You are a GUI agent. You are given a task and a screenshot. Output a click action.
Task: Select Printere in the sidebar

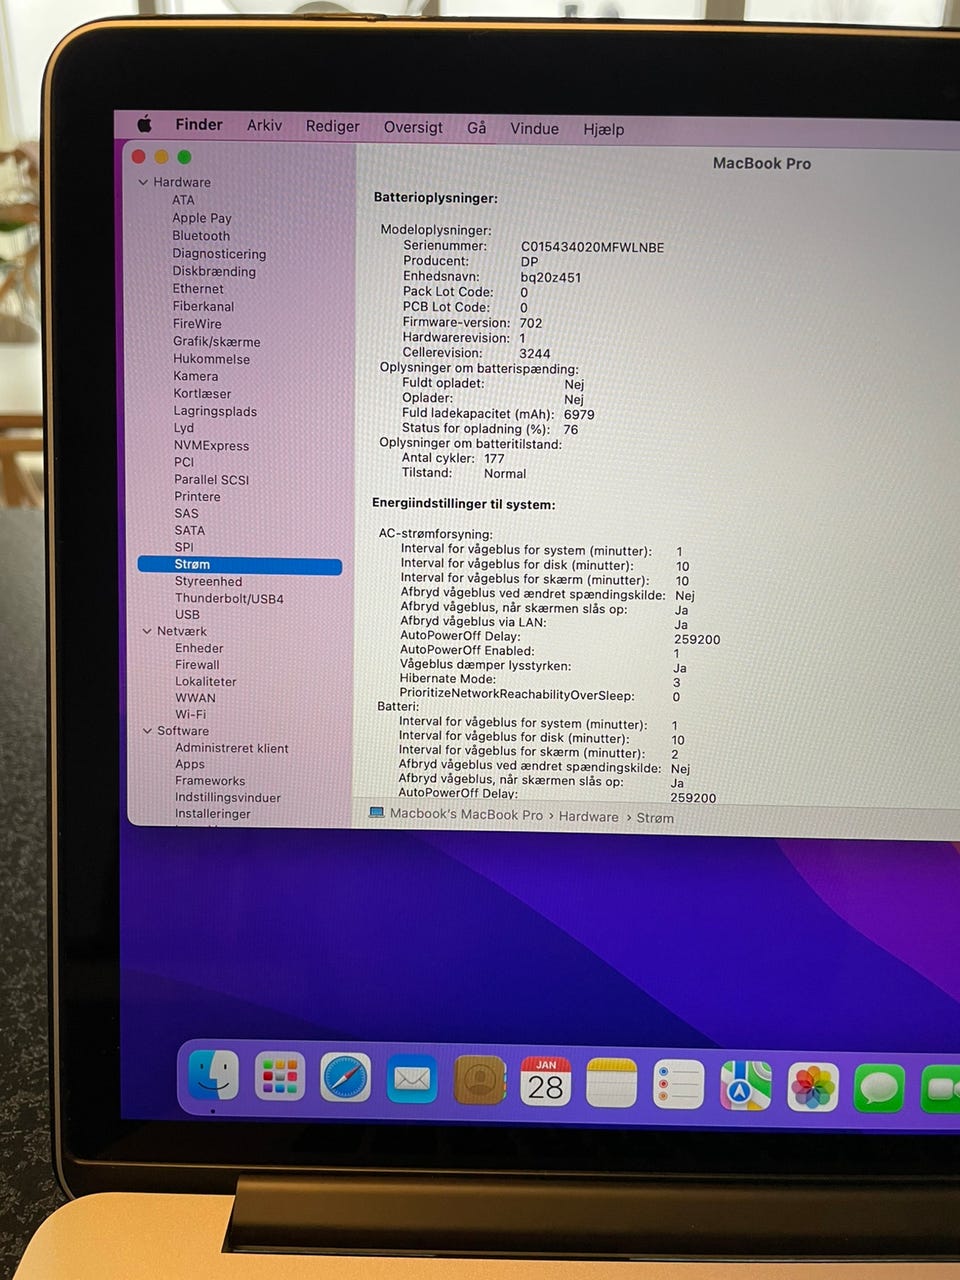point(197,496)
